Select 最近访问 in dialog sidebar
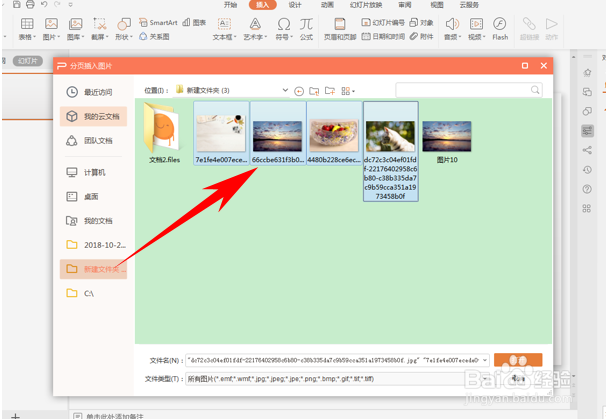Screen dimensions: 606x419 93,92
